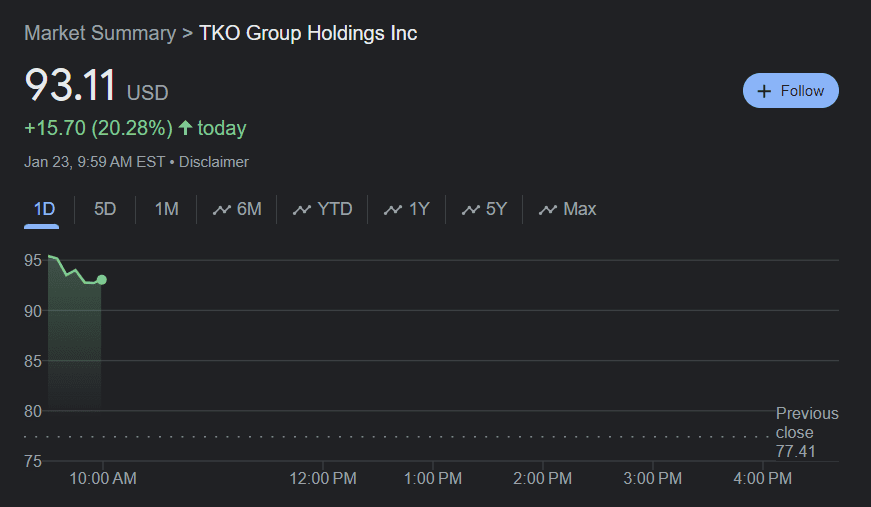Click the trend icon beside 6M

pyautogui.click(x=221, y=210)
